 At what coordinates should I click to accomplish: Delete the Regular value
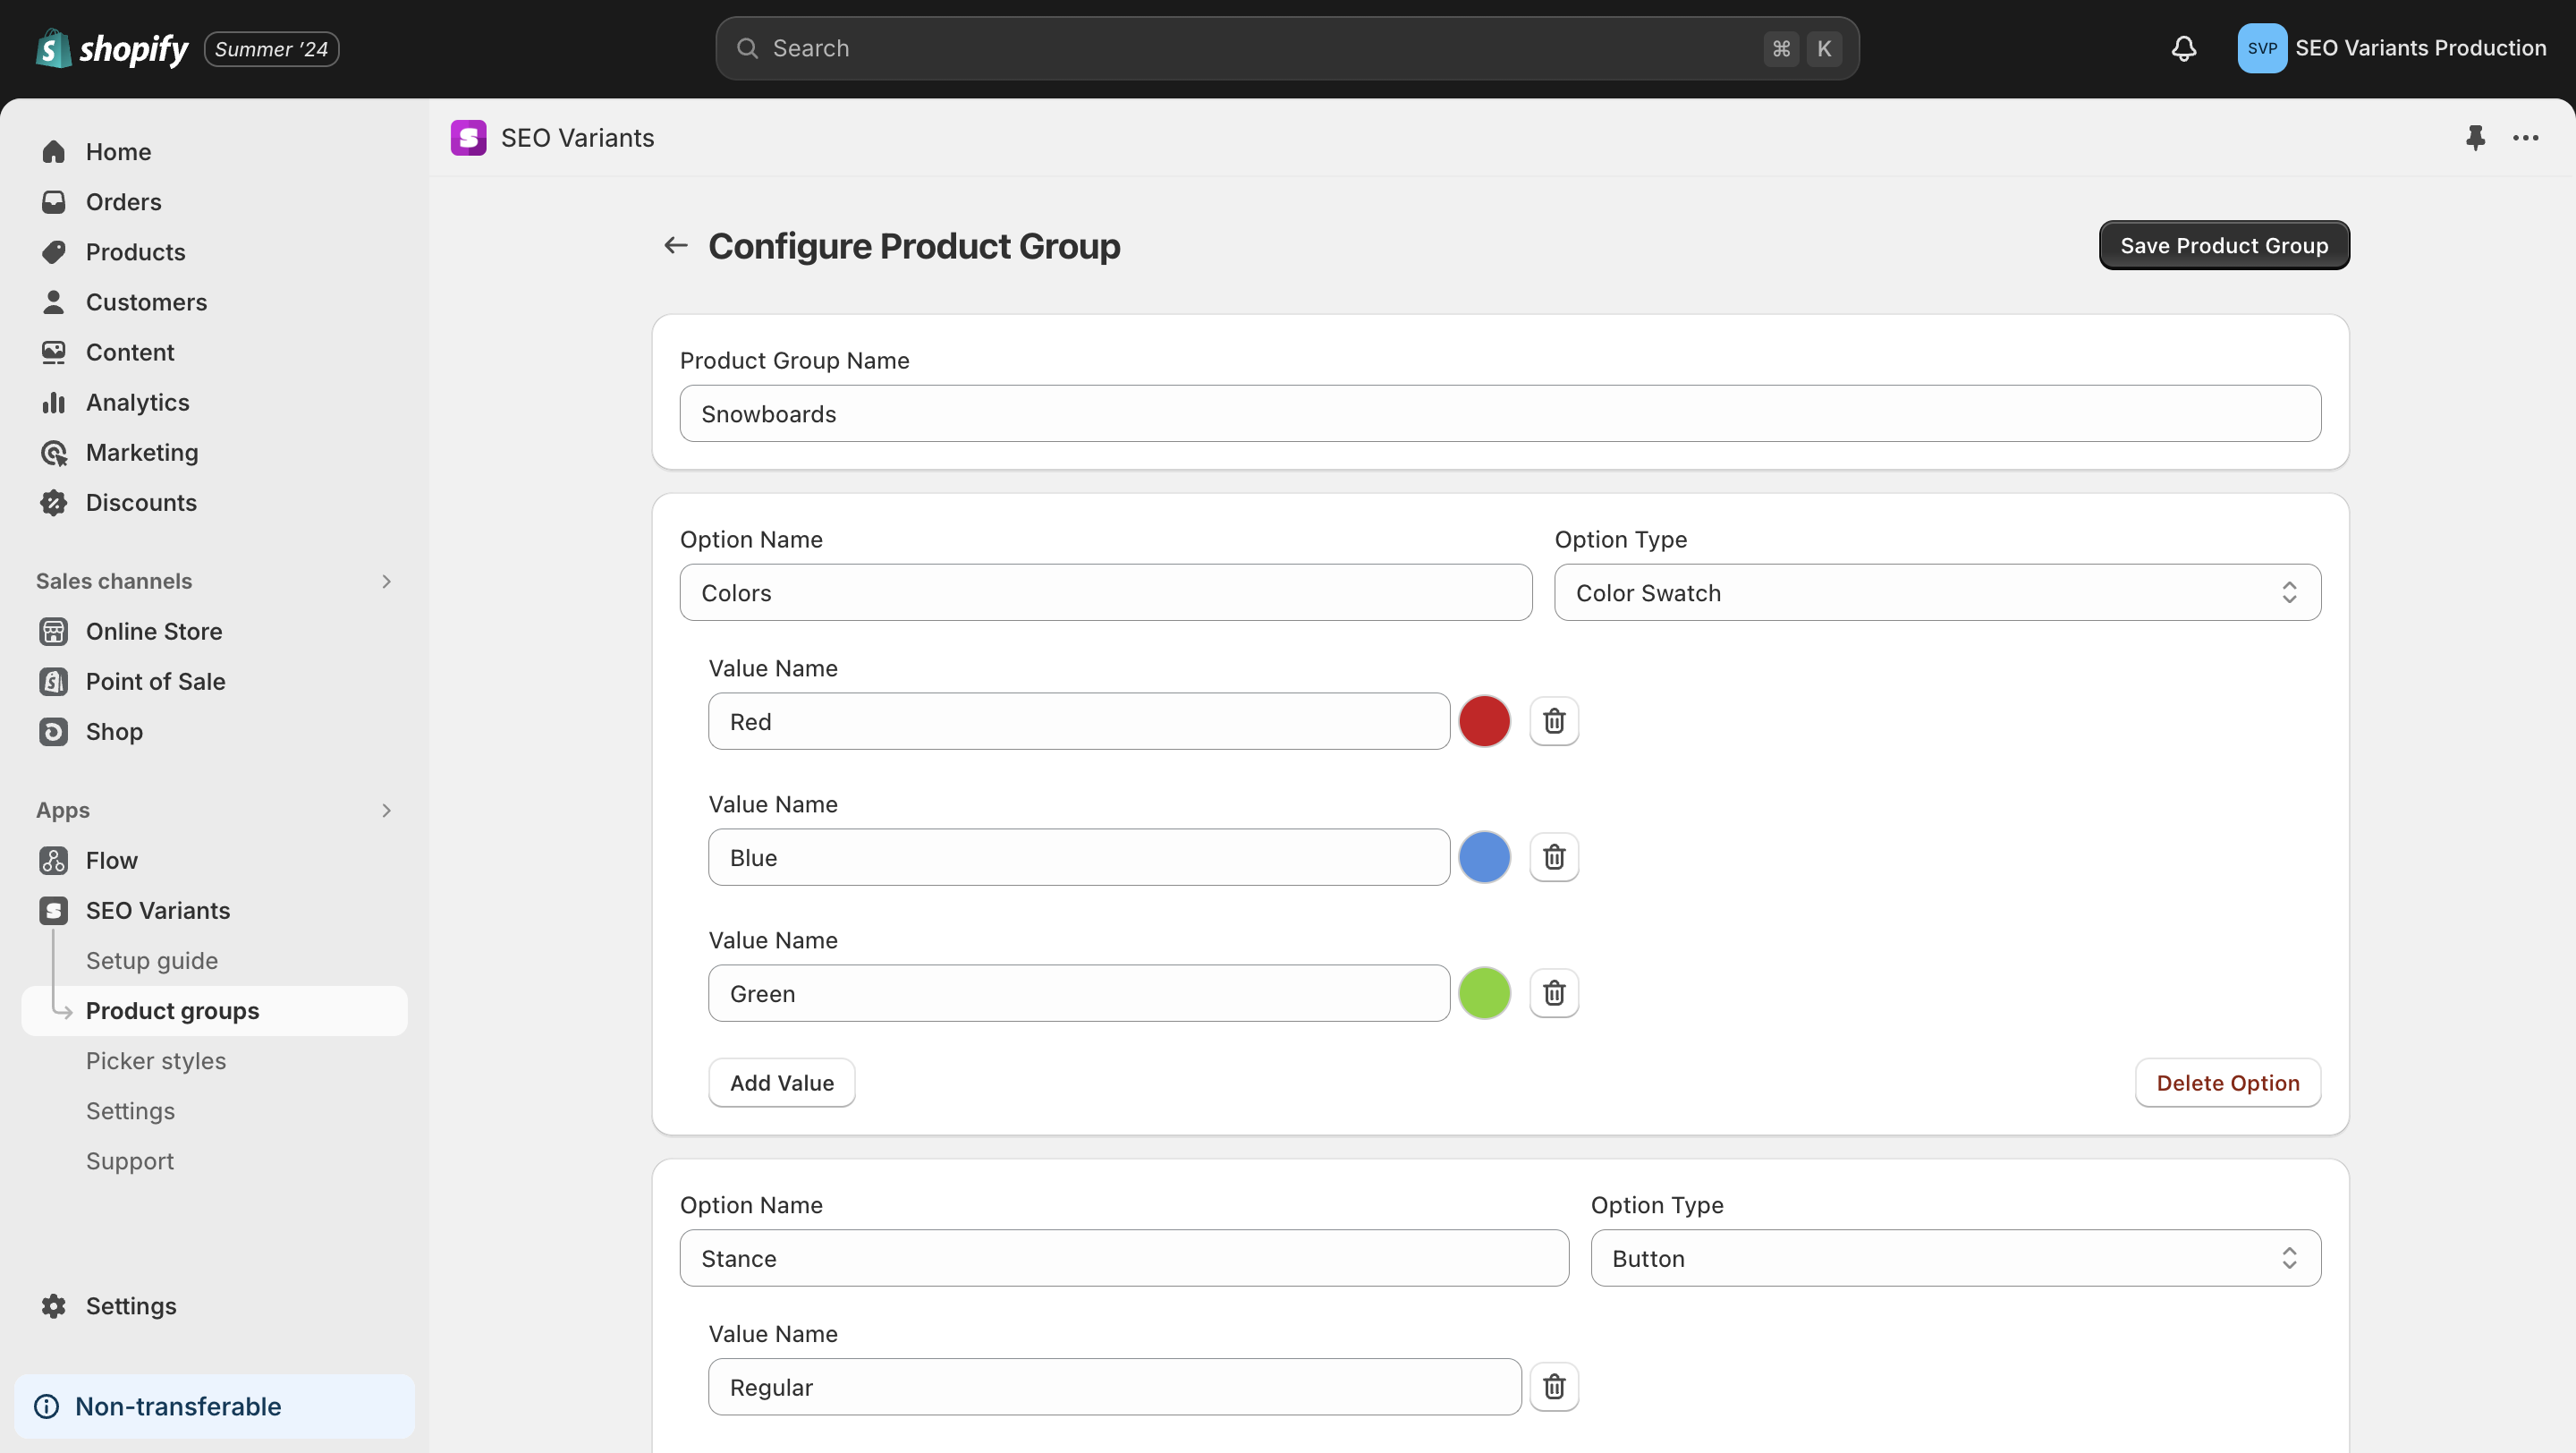pyautogui.click(x=1554, y=1387)
